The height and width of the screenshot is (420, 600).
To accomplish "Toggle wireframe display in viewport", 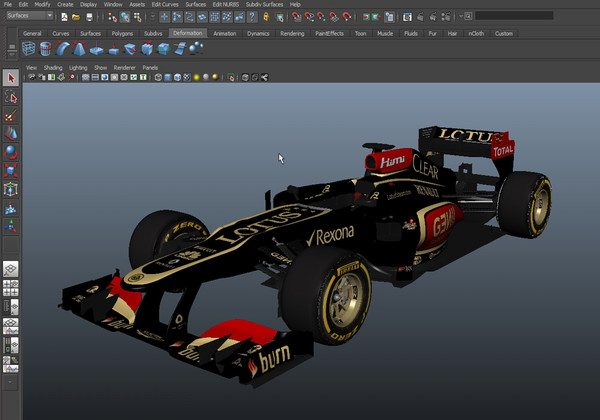I will 158,78.
